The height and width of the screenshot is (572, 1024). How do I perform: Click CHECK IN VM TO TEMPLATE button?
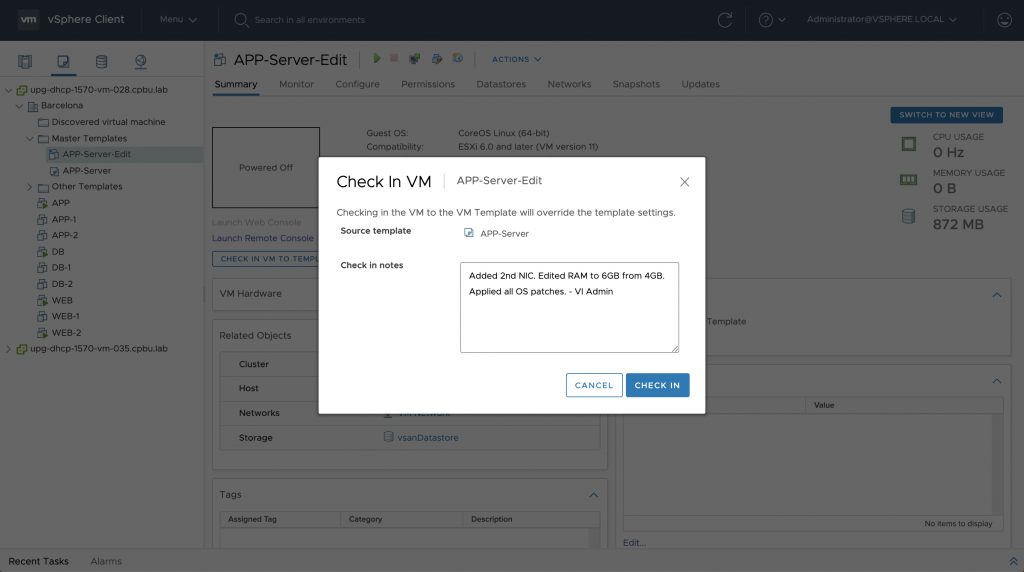pos(266,259)
